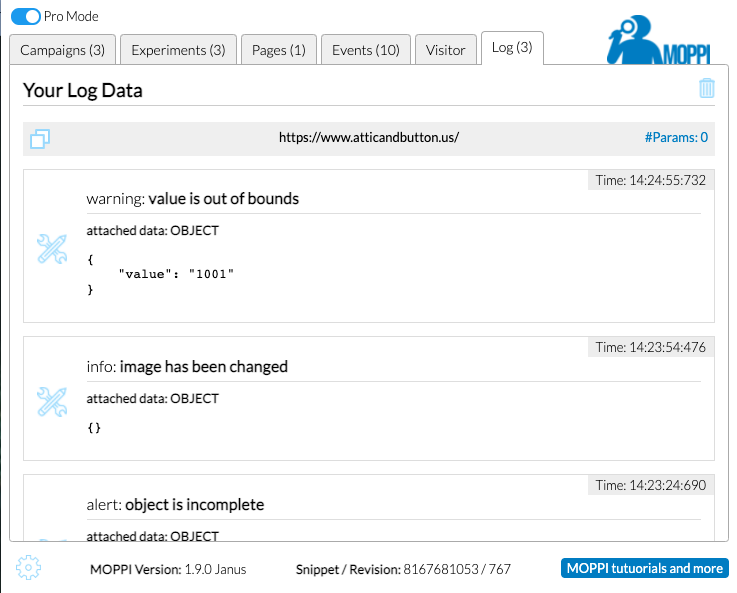Clear log data with trash icon
Viewport: 737px width, 593px height.
(x=706, y=88)
